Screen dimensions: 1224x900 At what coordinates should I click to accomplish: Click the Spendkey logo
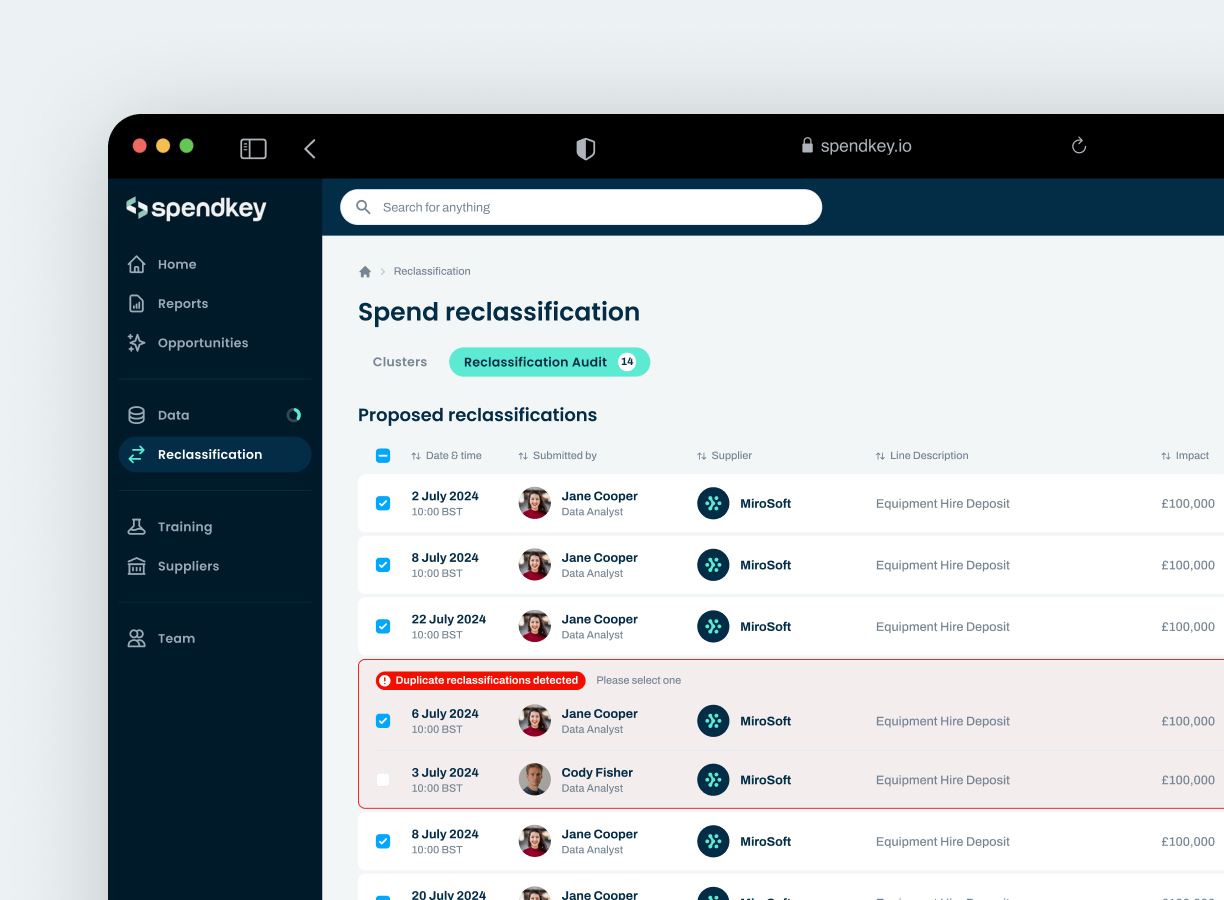point(196,208)
